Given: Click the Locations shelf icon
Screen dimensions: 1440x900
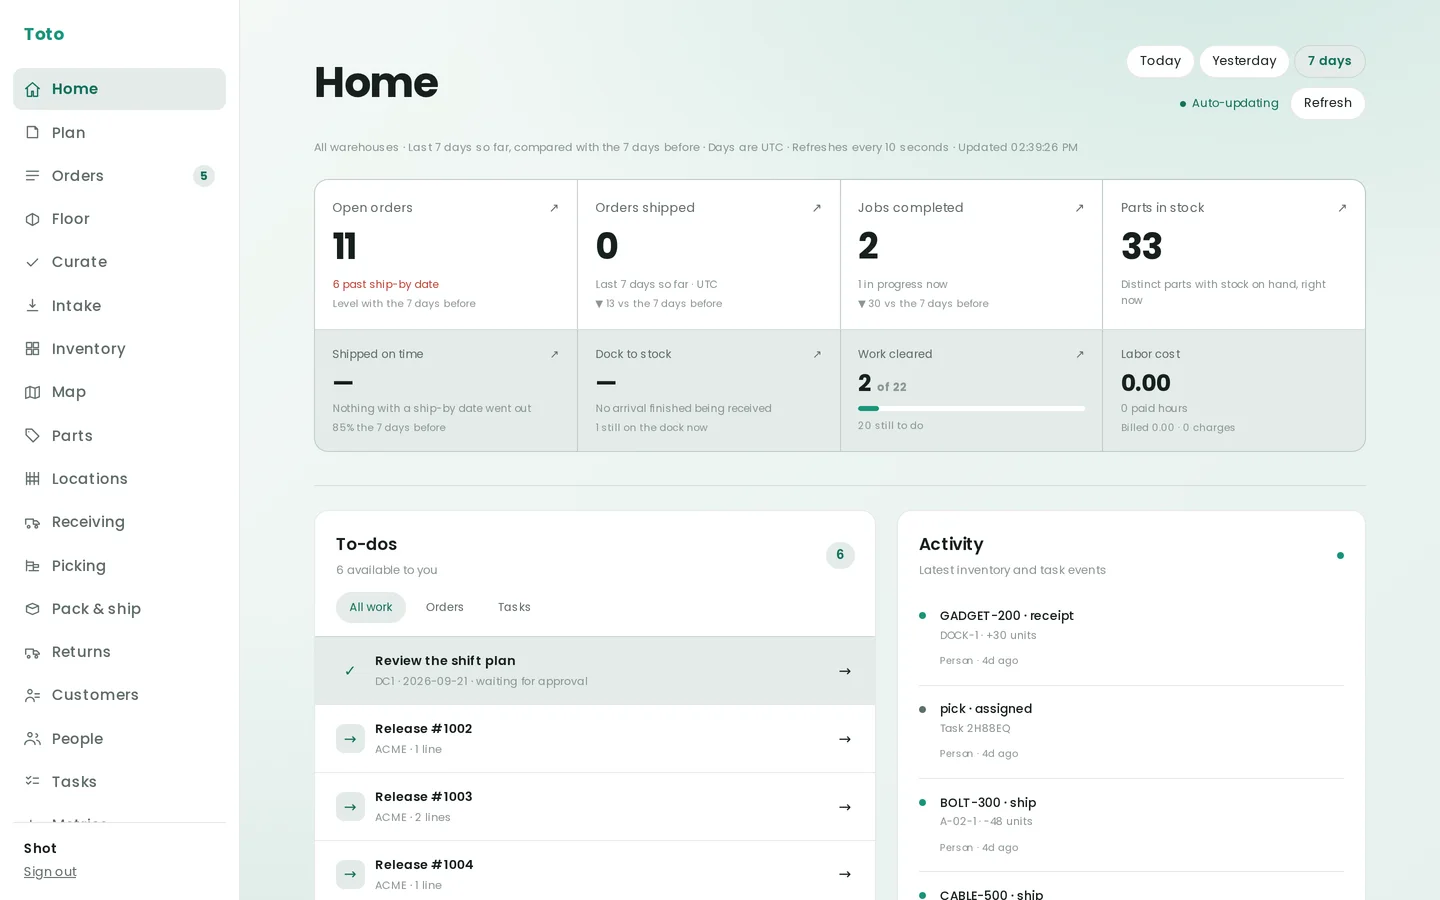Looking at the screenshot, I should 32,479.
